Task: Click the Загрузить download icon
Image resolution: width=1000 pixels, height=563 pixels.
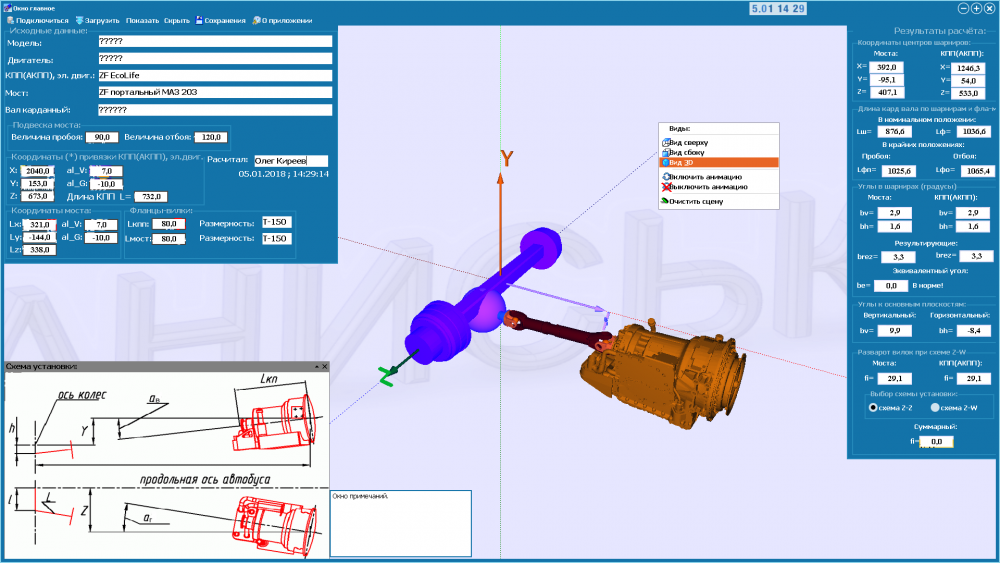Action: [x=80, y=20]
